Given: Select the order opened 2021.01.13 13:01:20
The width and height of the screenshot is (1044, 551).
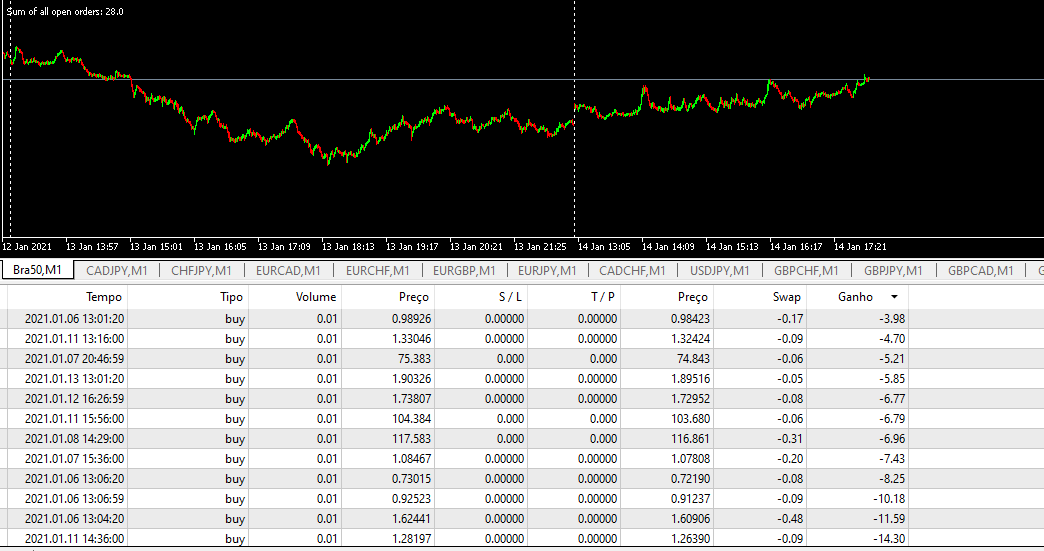Looking at the screenshot, I should pyautogui.click(x=458, y=379).
